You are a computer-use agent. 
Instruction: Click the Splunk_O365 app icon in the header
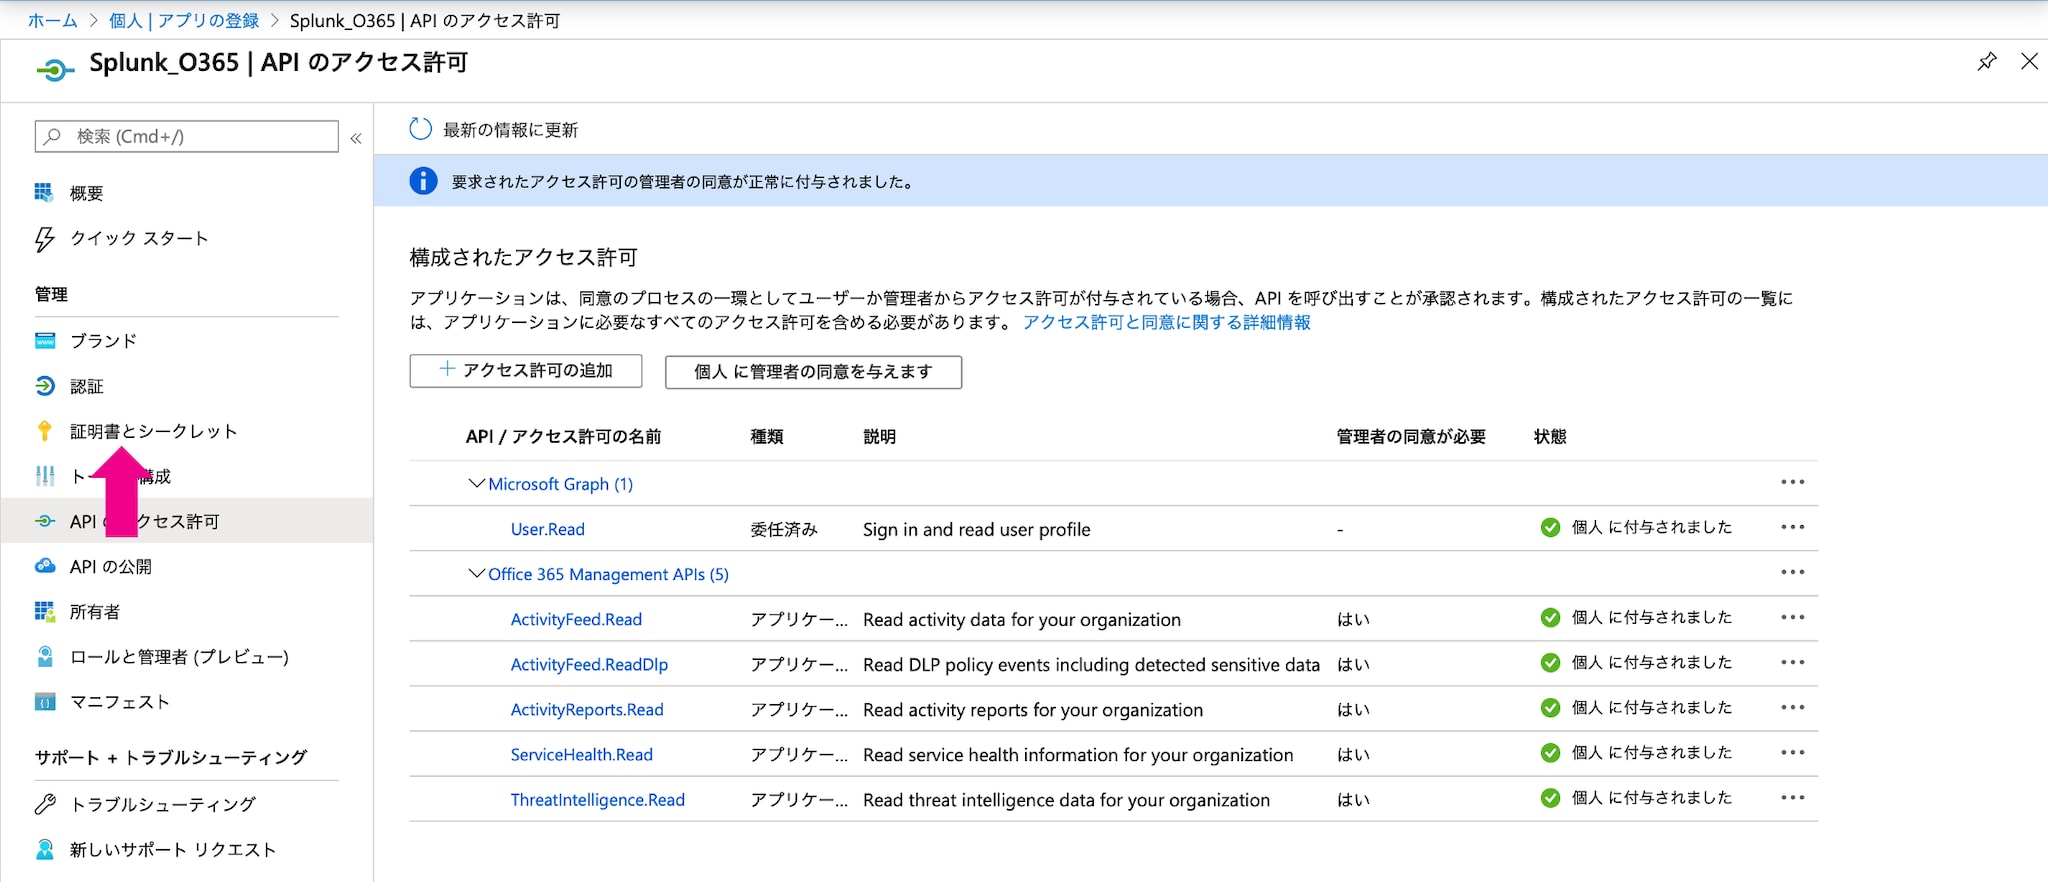click(x=55, y=69)
